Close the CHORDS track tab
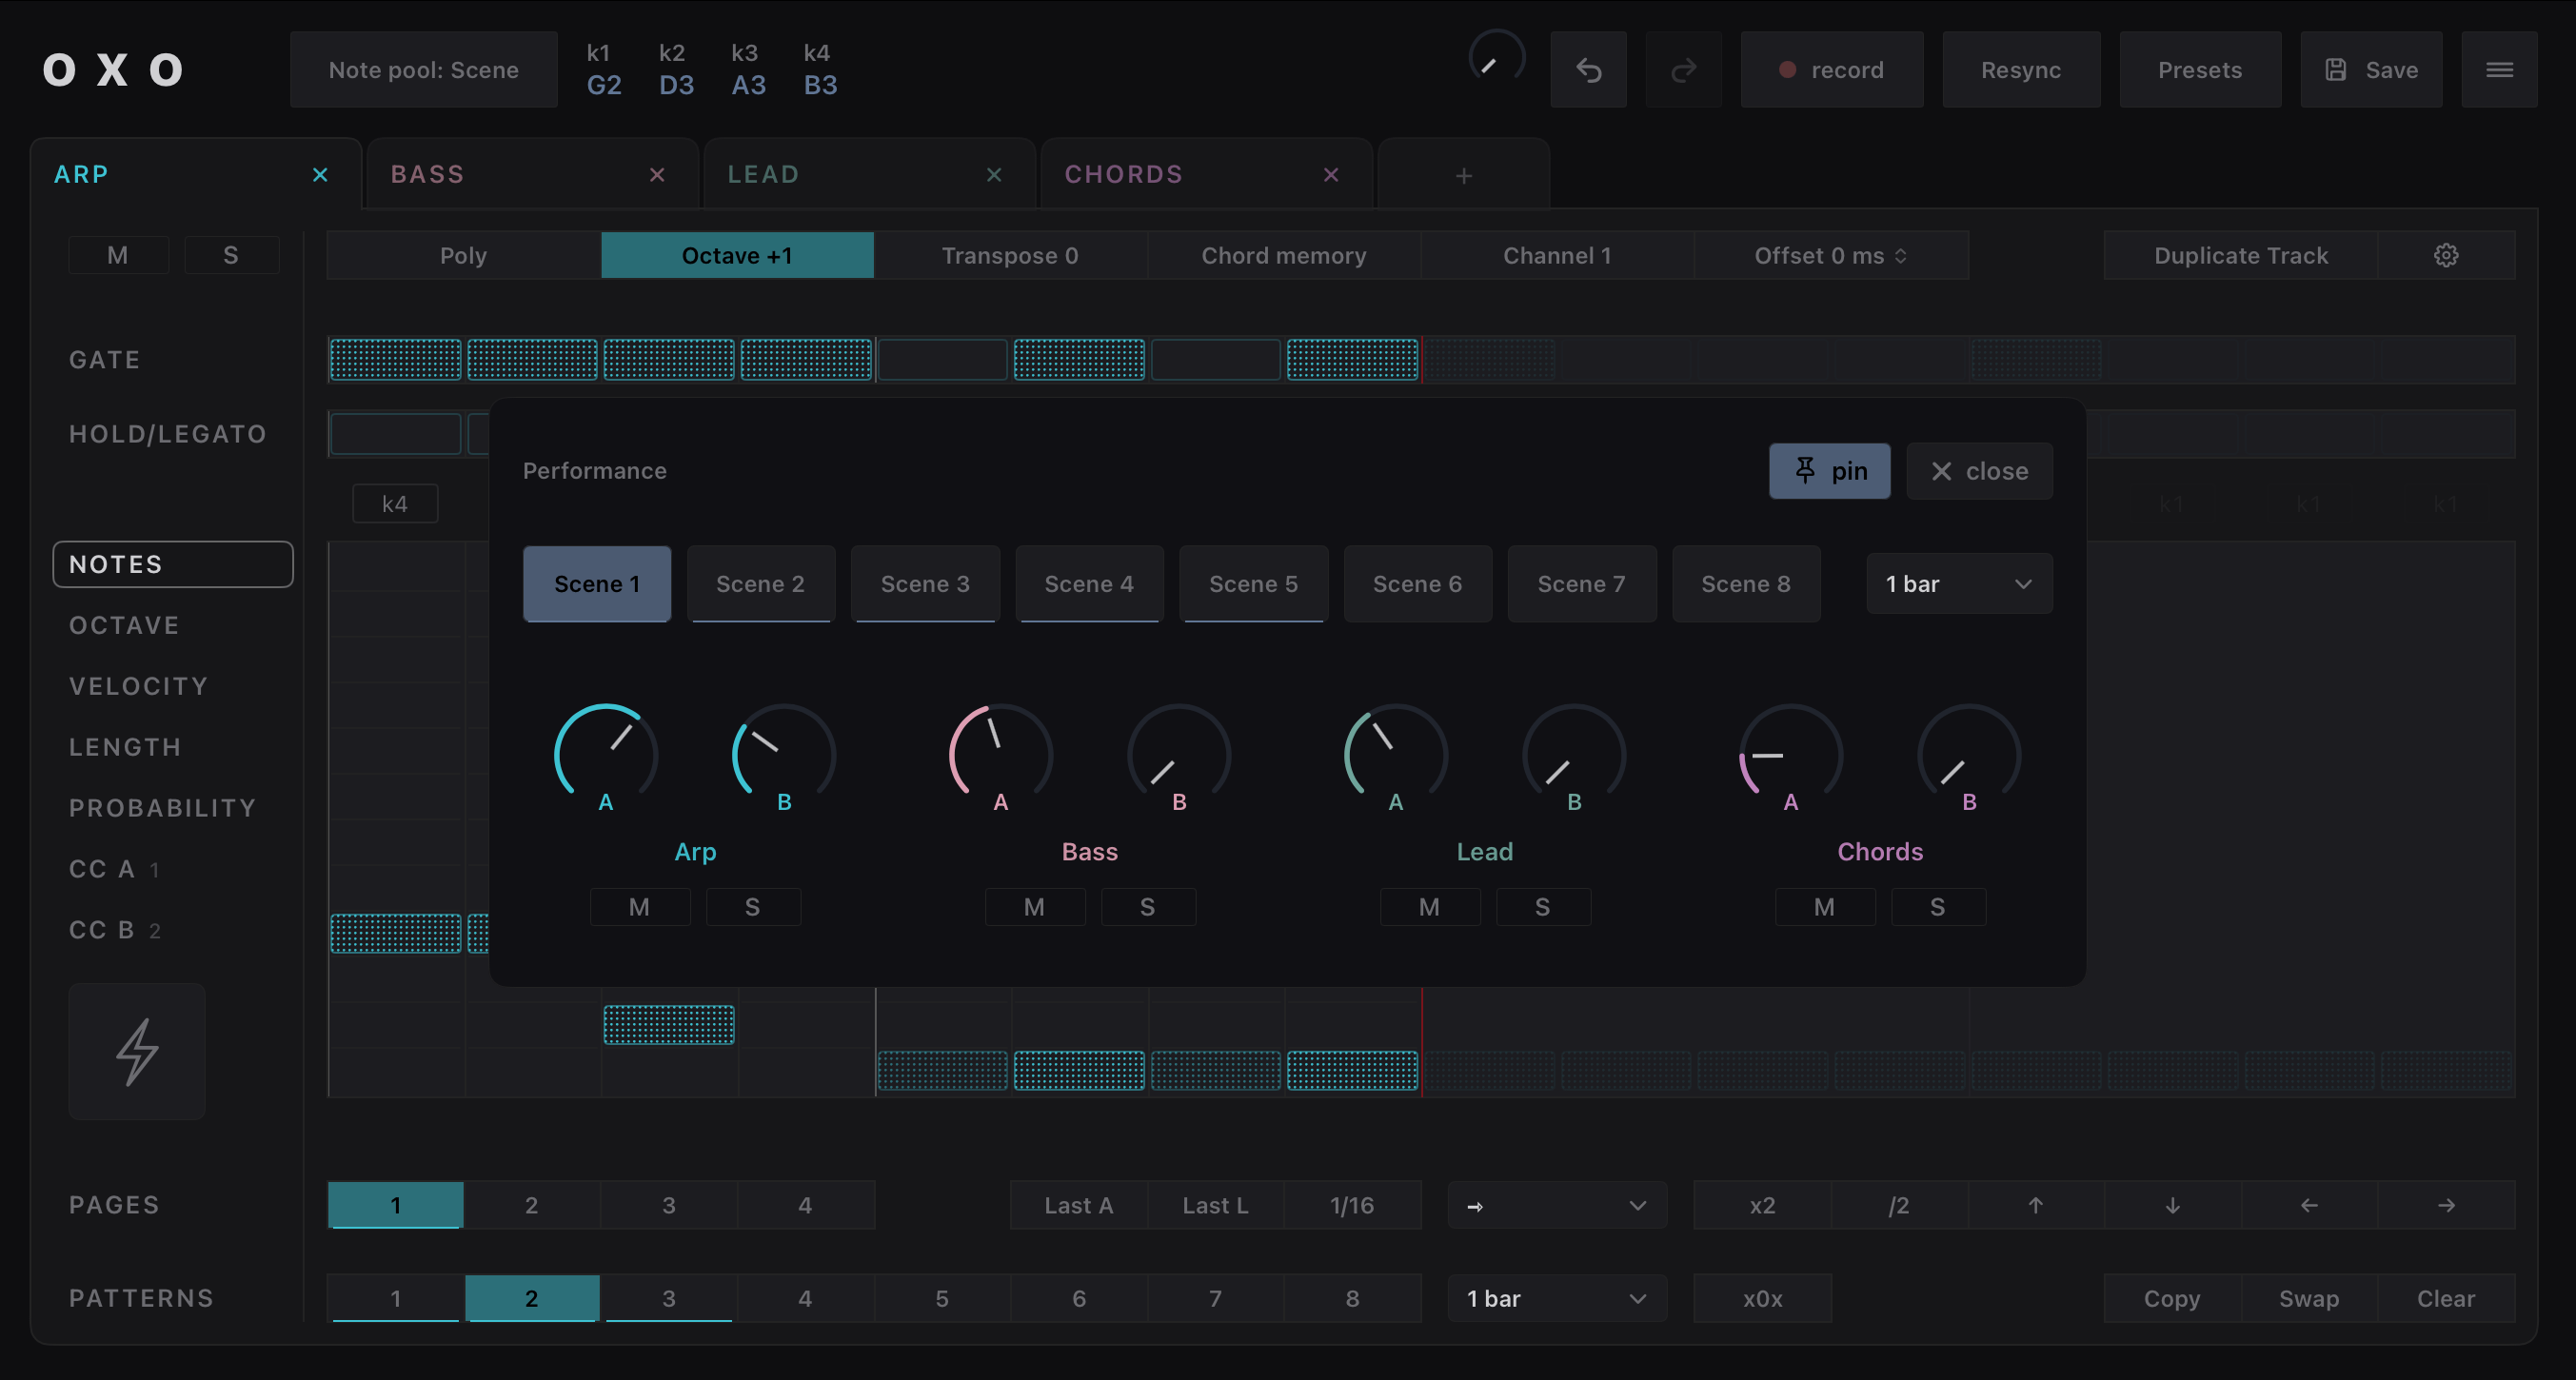This screenshot has width=2576, height=1380. pos(1331,175)
